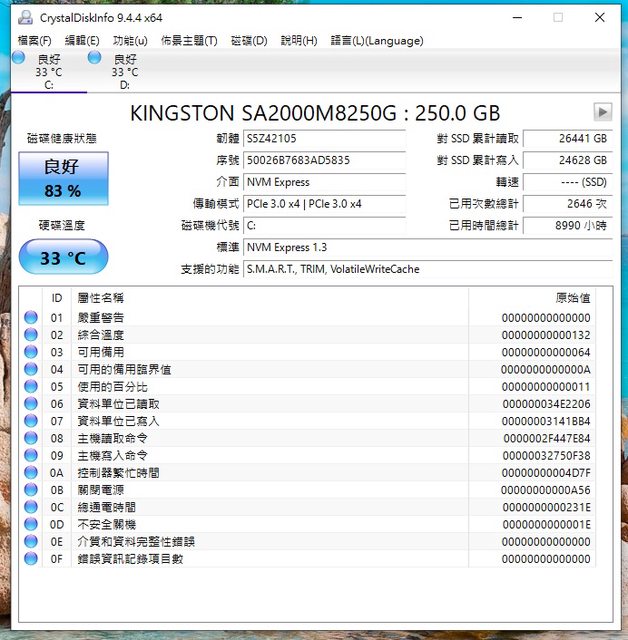Click the 33 °C temperature button
This screenshot has width=628, height=640.
[63, 258]
